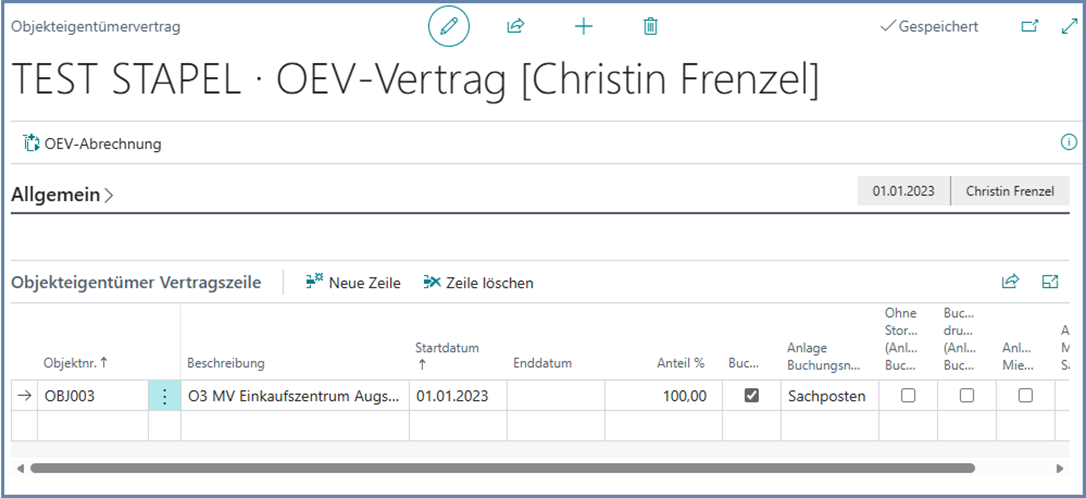Image resolution: width=1086 pixels, height=498 pixels.
Task: Click the expand fullscreen arrows icon
Action: pyautogui.click(x=1068, y=27)
